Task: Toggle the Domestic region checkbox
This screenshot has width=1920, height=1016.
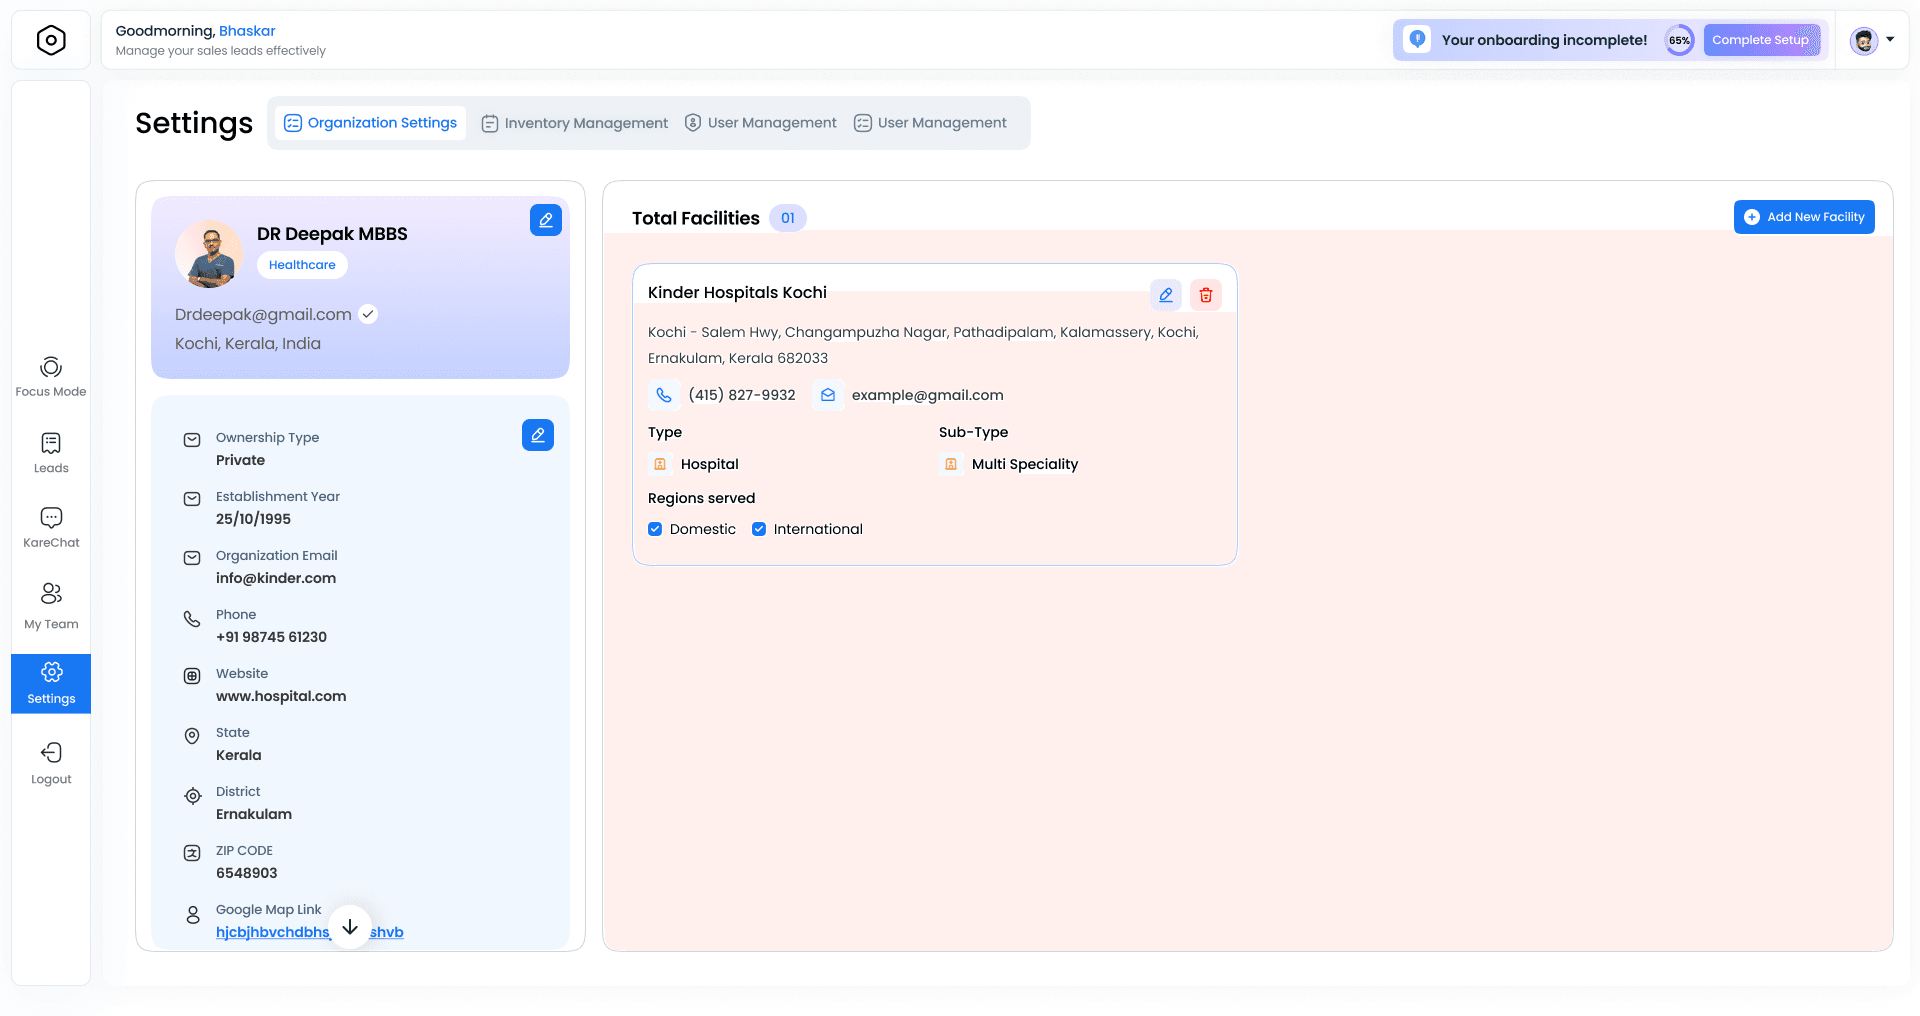Action: coord(655,529)
